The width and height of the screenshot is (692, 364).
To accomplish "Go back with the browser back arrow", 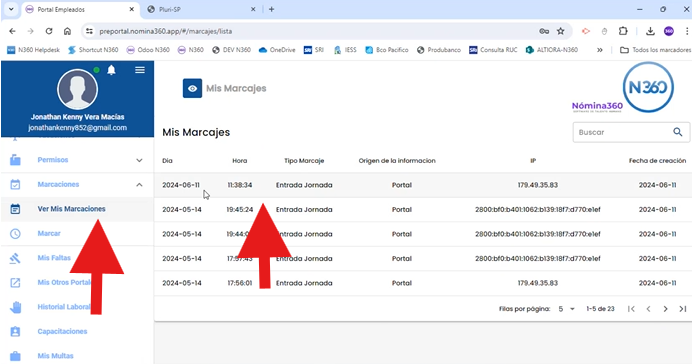I will point(12,31).
